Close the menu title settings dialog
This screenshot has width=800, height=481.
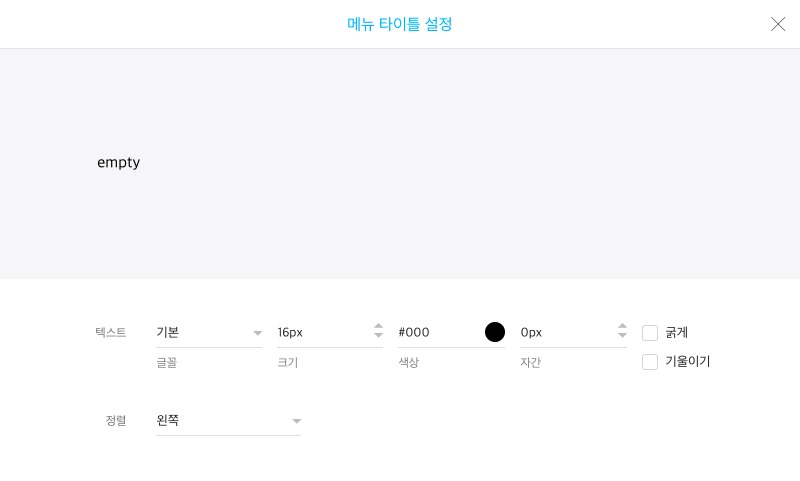point(778,24)
